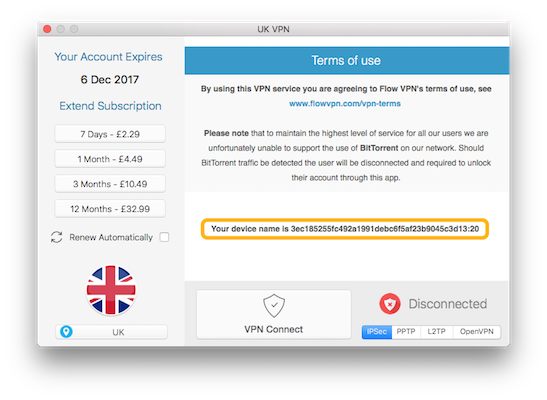The height and width of the screenshot is (400, 547).
Task: Click the renew circular arrows icon
Action: (57, 237)
